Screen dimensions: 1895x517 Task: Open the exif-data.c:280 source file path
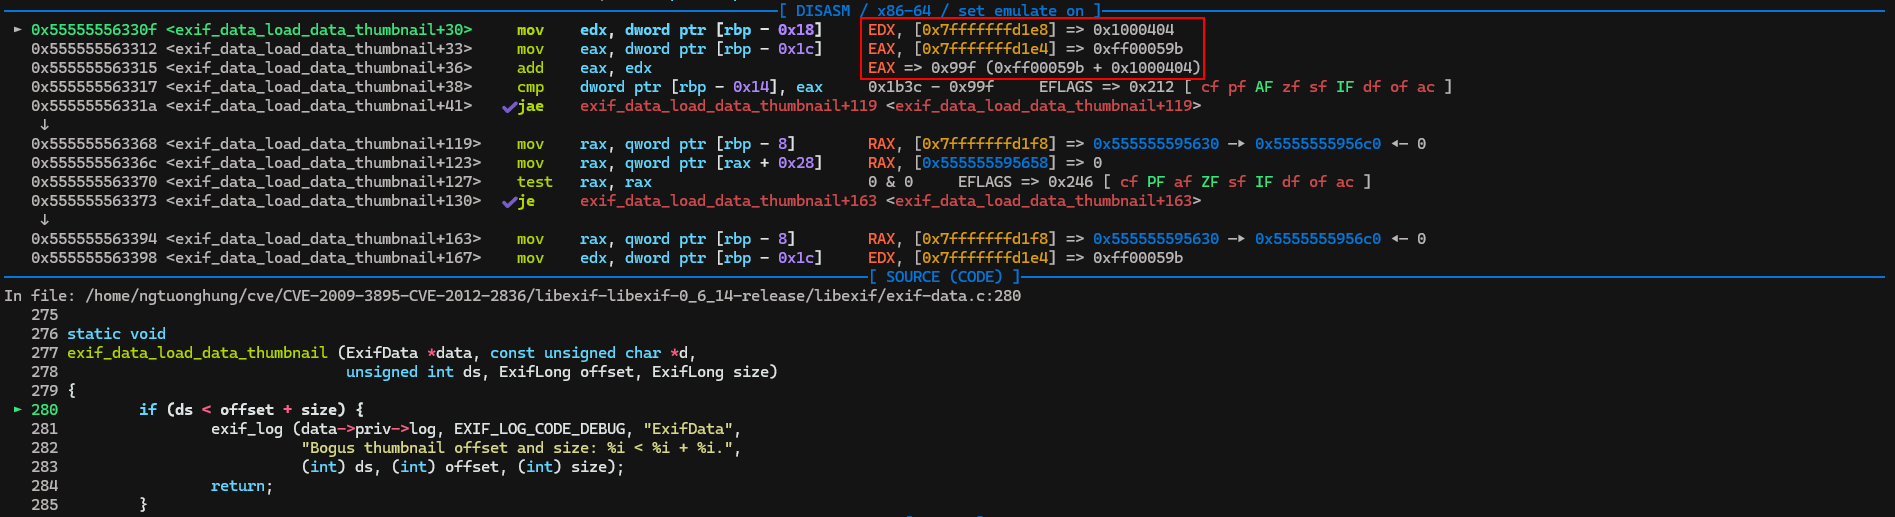[x=553, y=296]
